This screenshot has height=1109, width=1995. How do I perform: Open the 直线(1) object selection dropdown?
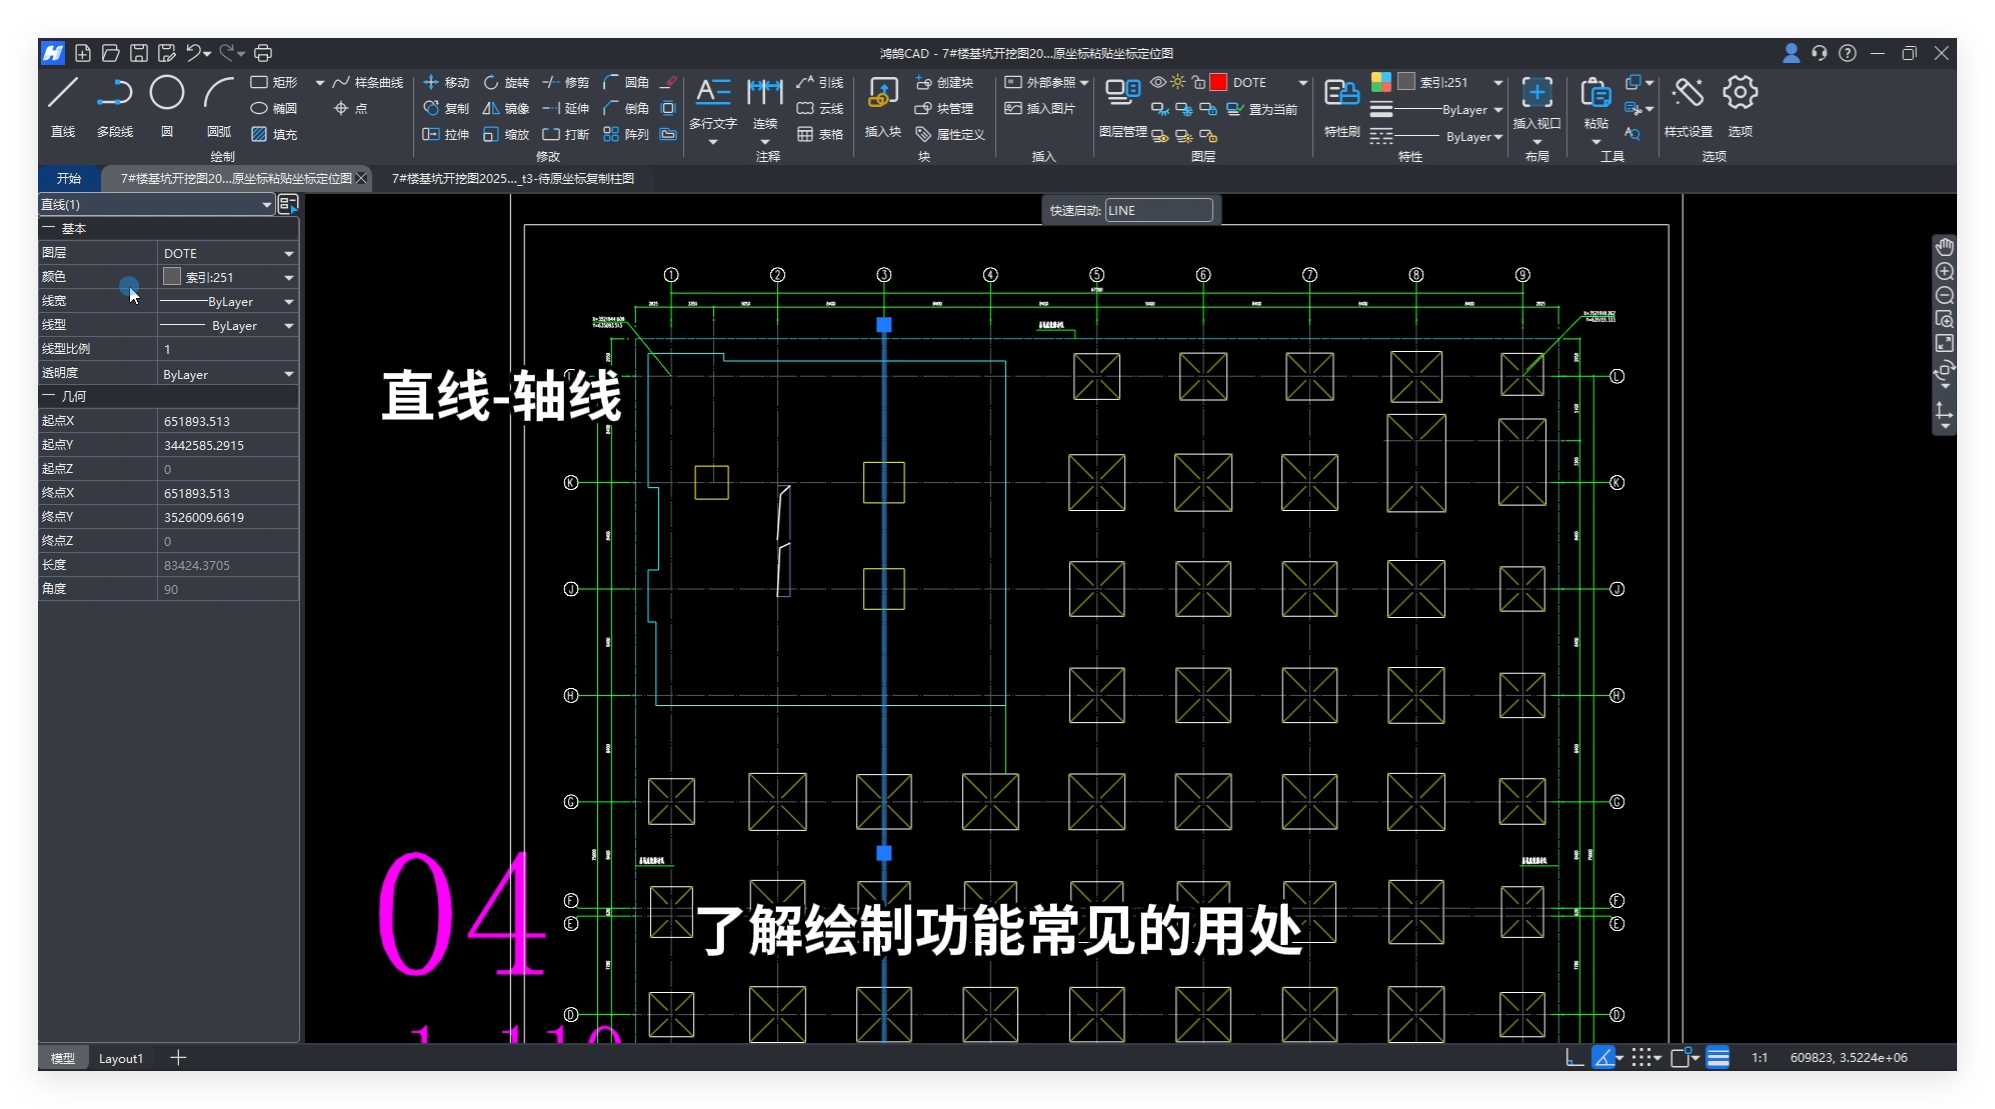[266, 204]
